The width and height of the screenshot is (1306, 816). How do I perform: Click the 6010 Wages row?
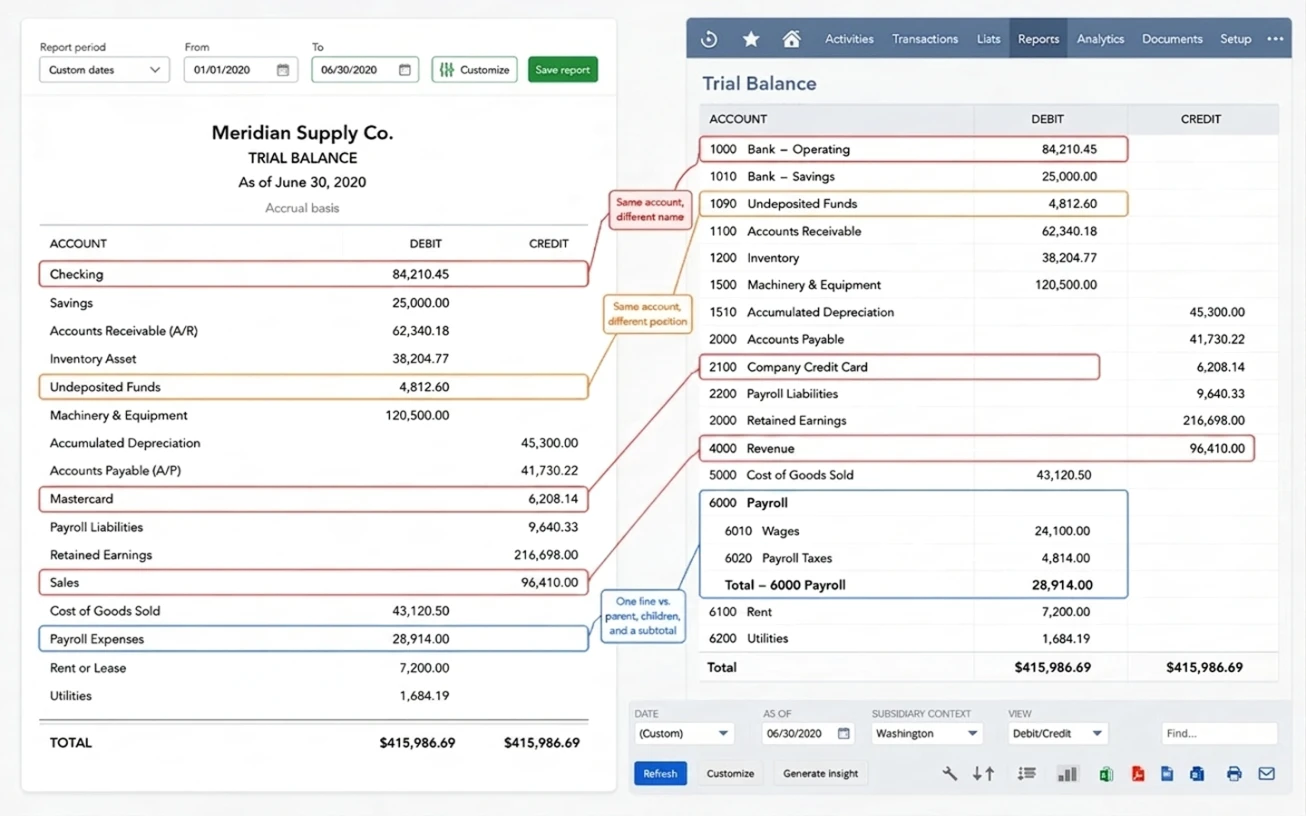tap(913, 531)
